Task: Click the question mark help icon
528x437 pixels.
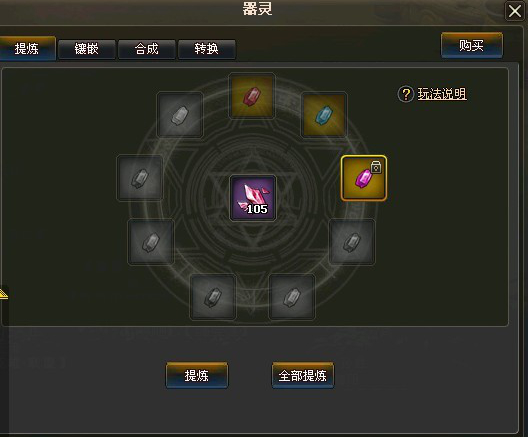Action: click(406, 94)
